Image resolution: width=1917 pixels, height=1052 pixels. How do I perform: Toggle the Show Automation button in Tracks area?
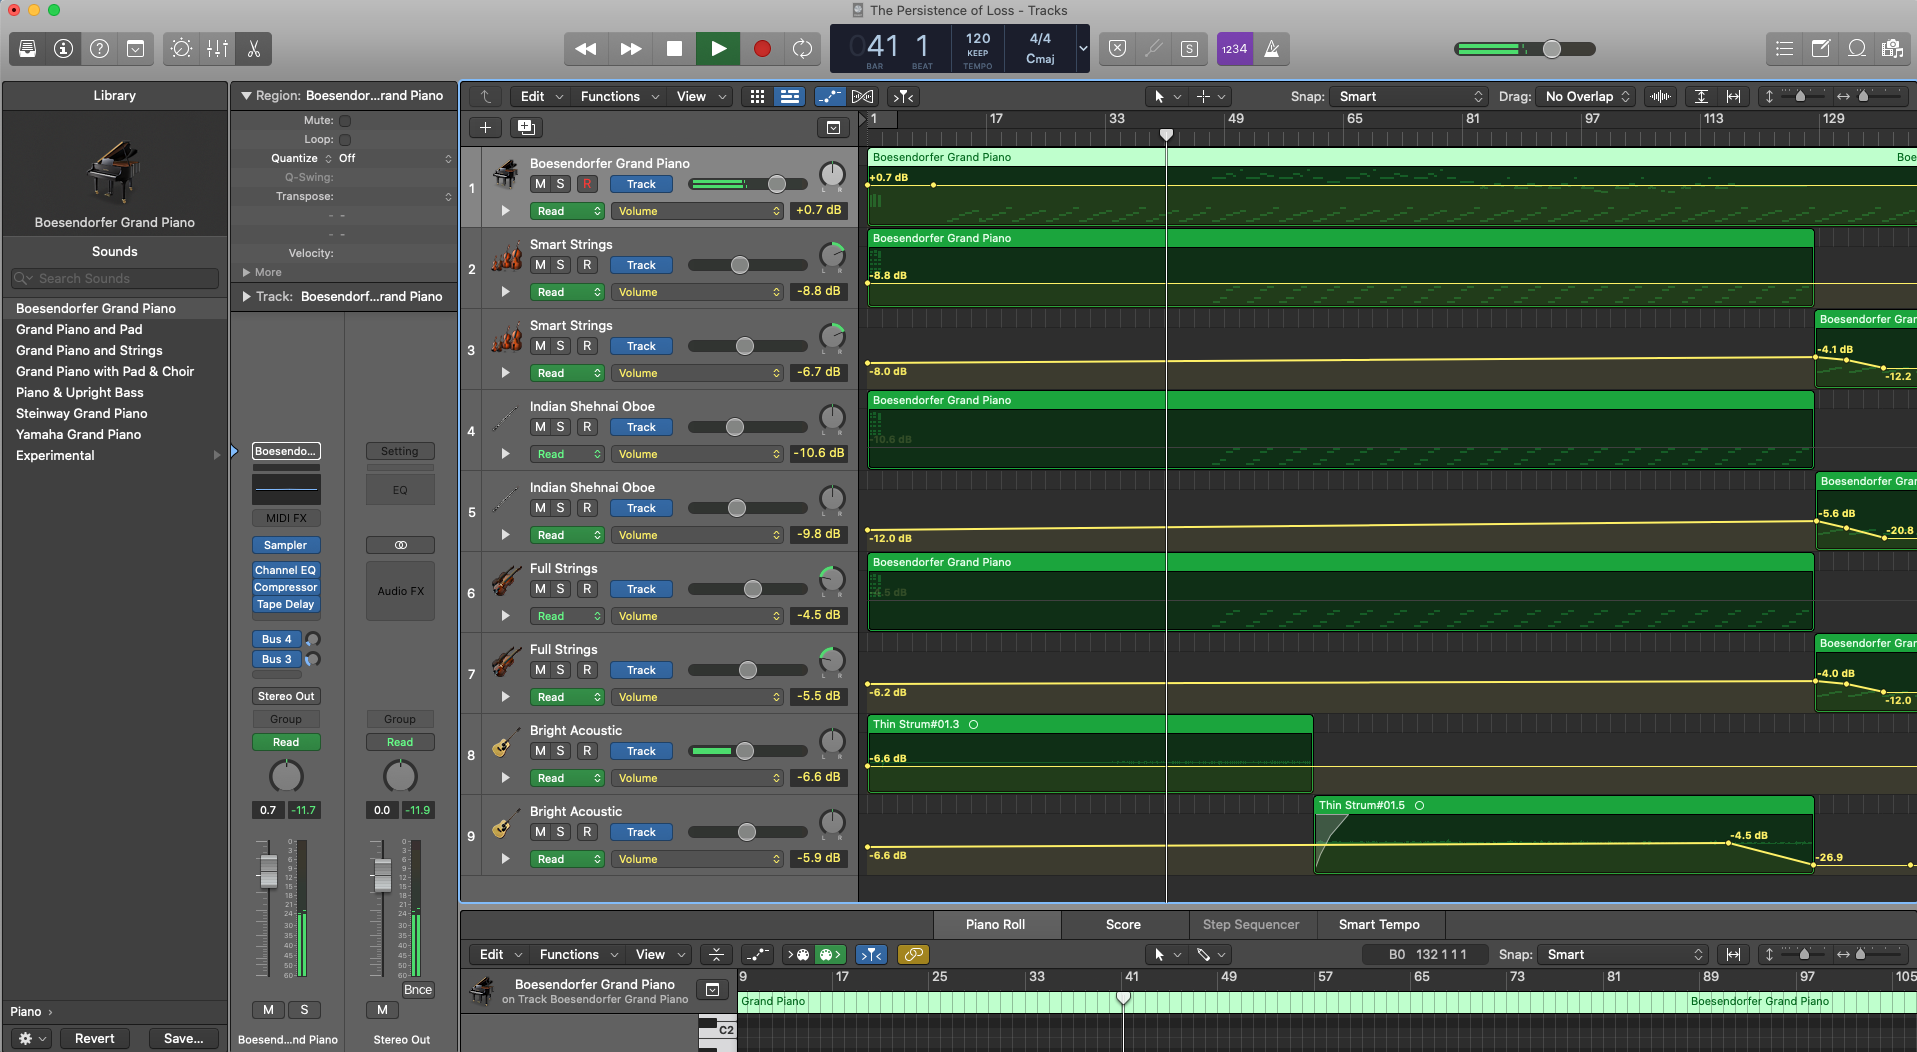tap(830, 96)
